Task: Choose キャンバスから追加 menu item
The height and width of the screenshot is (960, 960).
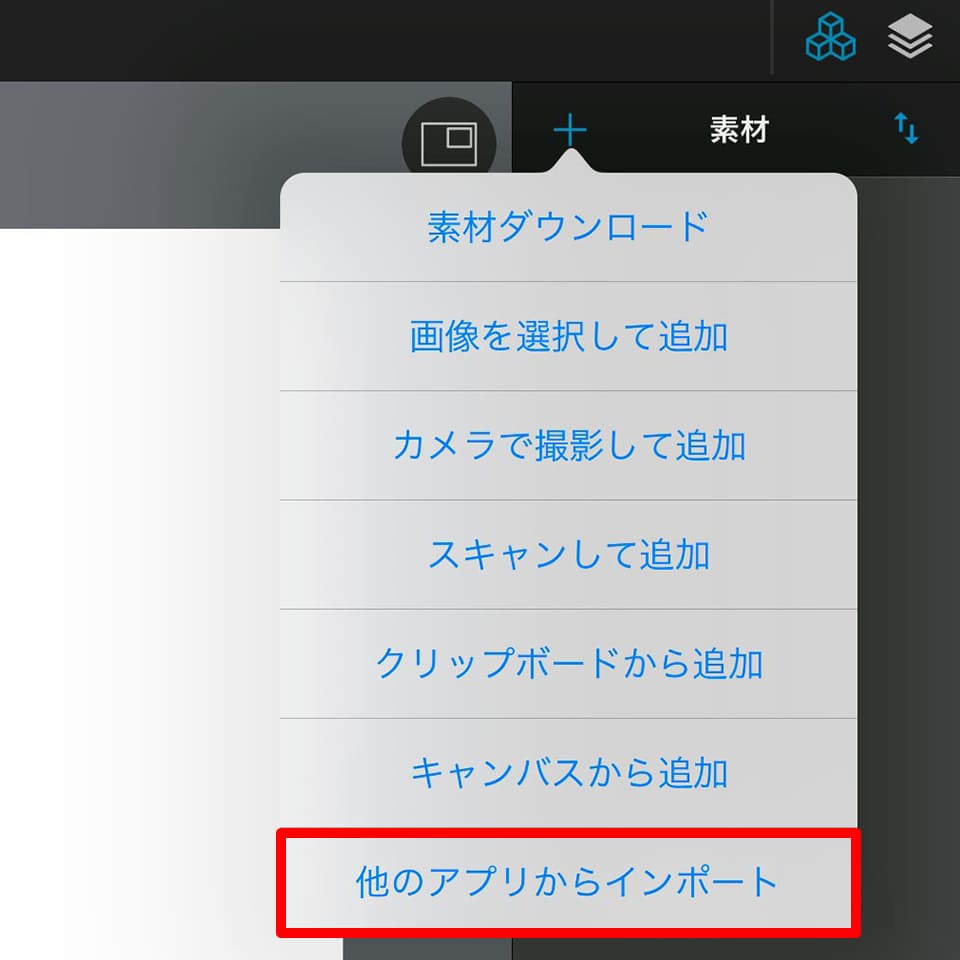Action: click(568, 773)
